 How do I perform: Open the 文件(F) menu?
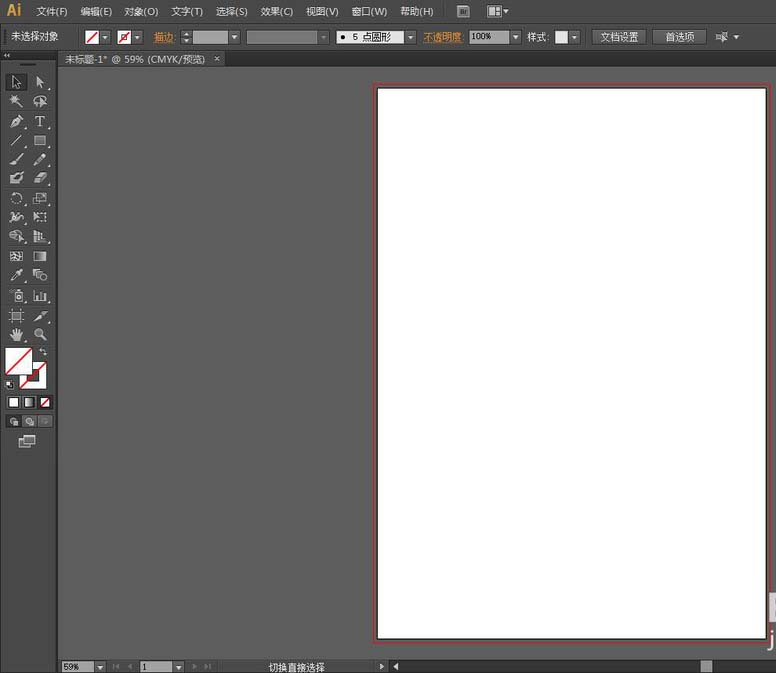pyautogui.click(x=52, y=11)
